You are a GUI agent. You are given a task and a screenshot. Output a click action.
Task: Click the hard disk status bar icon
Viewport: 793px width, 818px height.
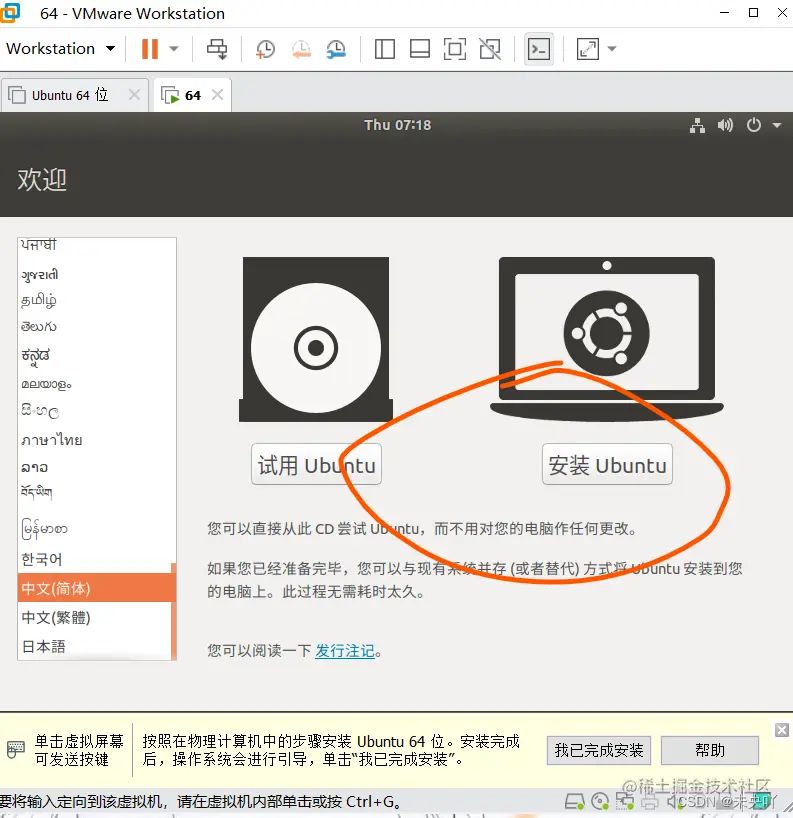(574, 801)
